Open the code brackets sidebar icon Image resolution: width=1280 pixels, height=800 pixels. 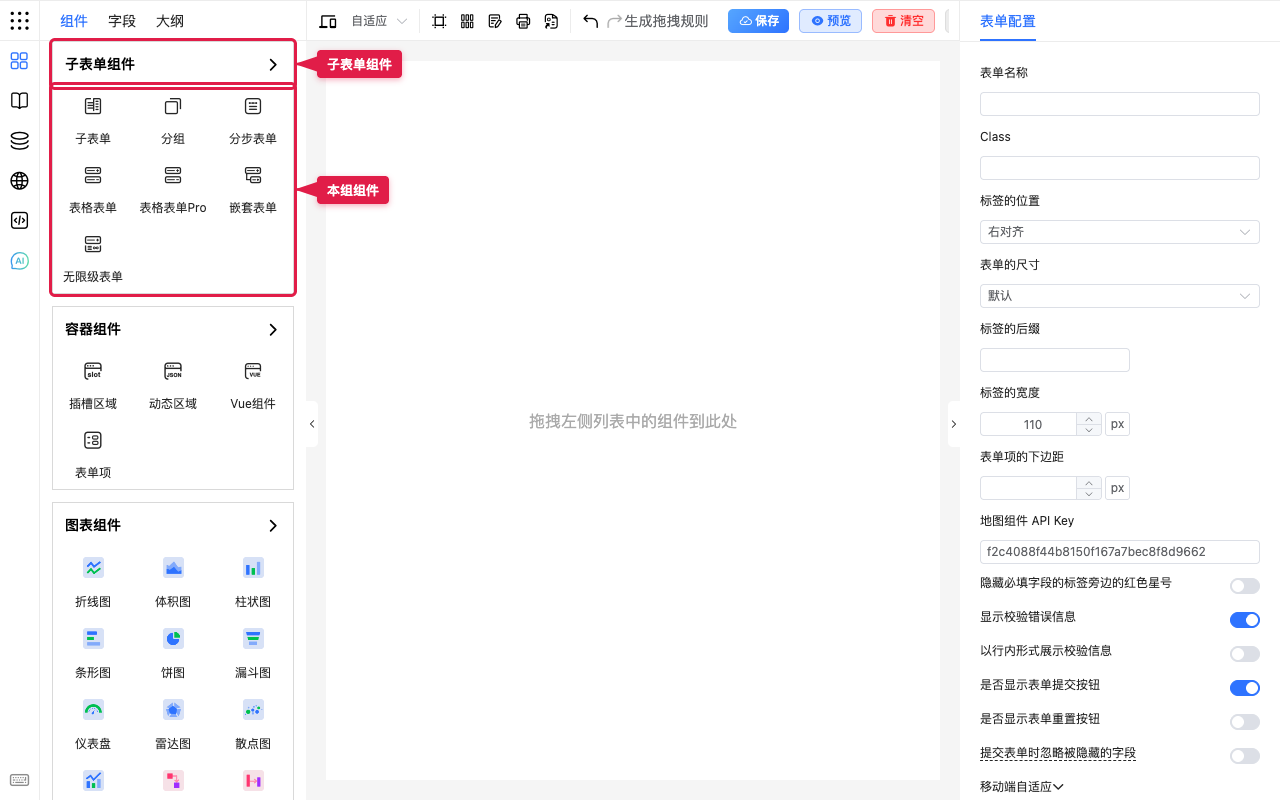(x=19, y=221)
